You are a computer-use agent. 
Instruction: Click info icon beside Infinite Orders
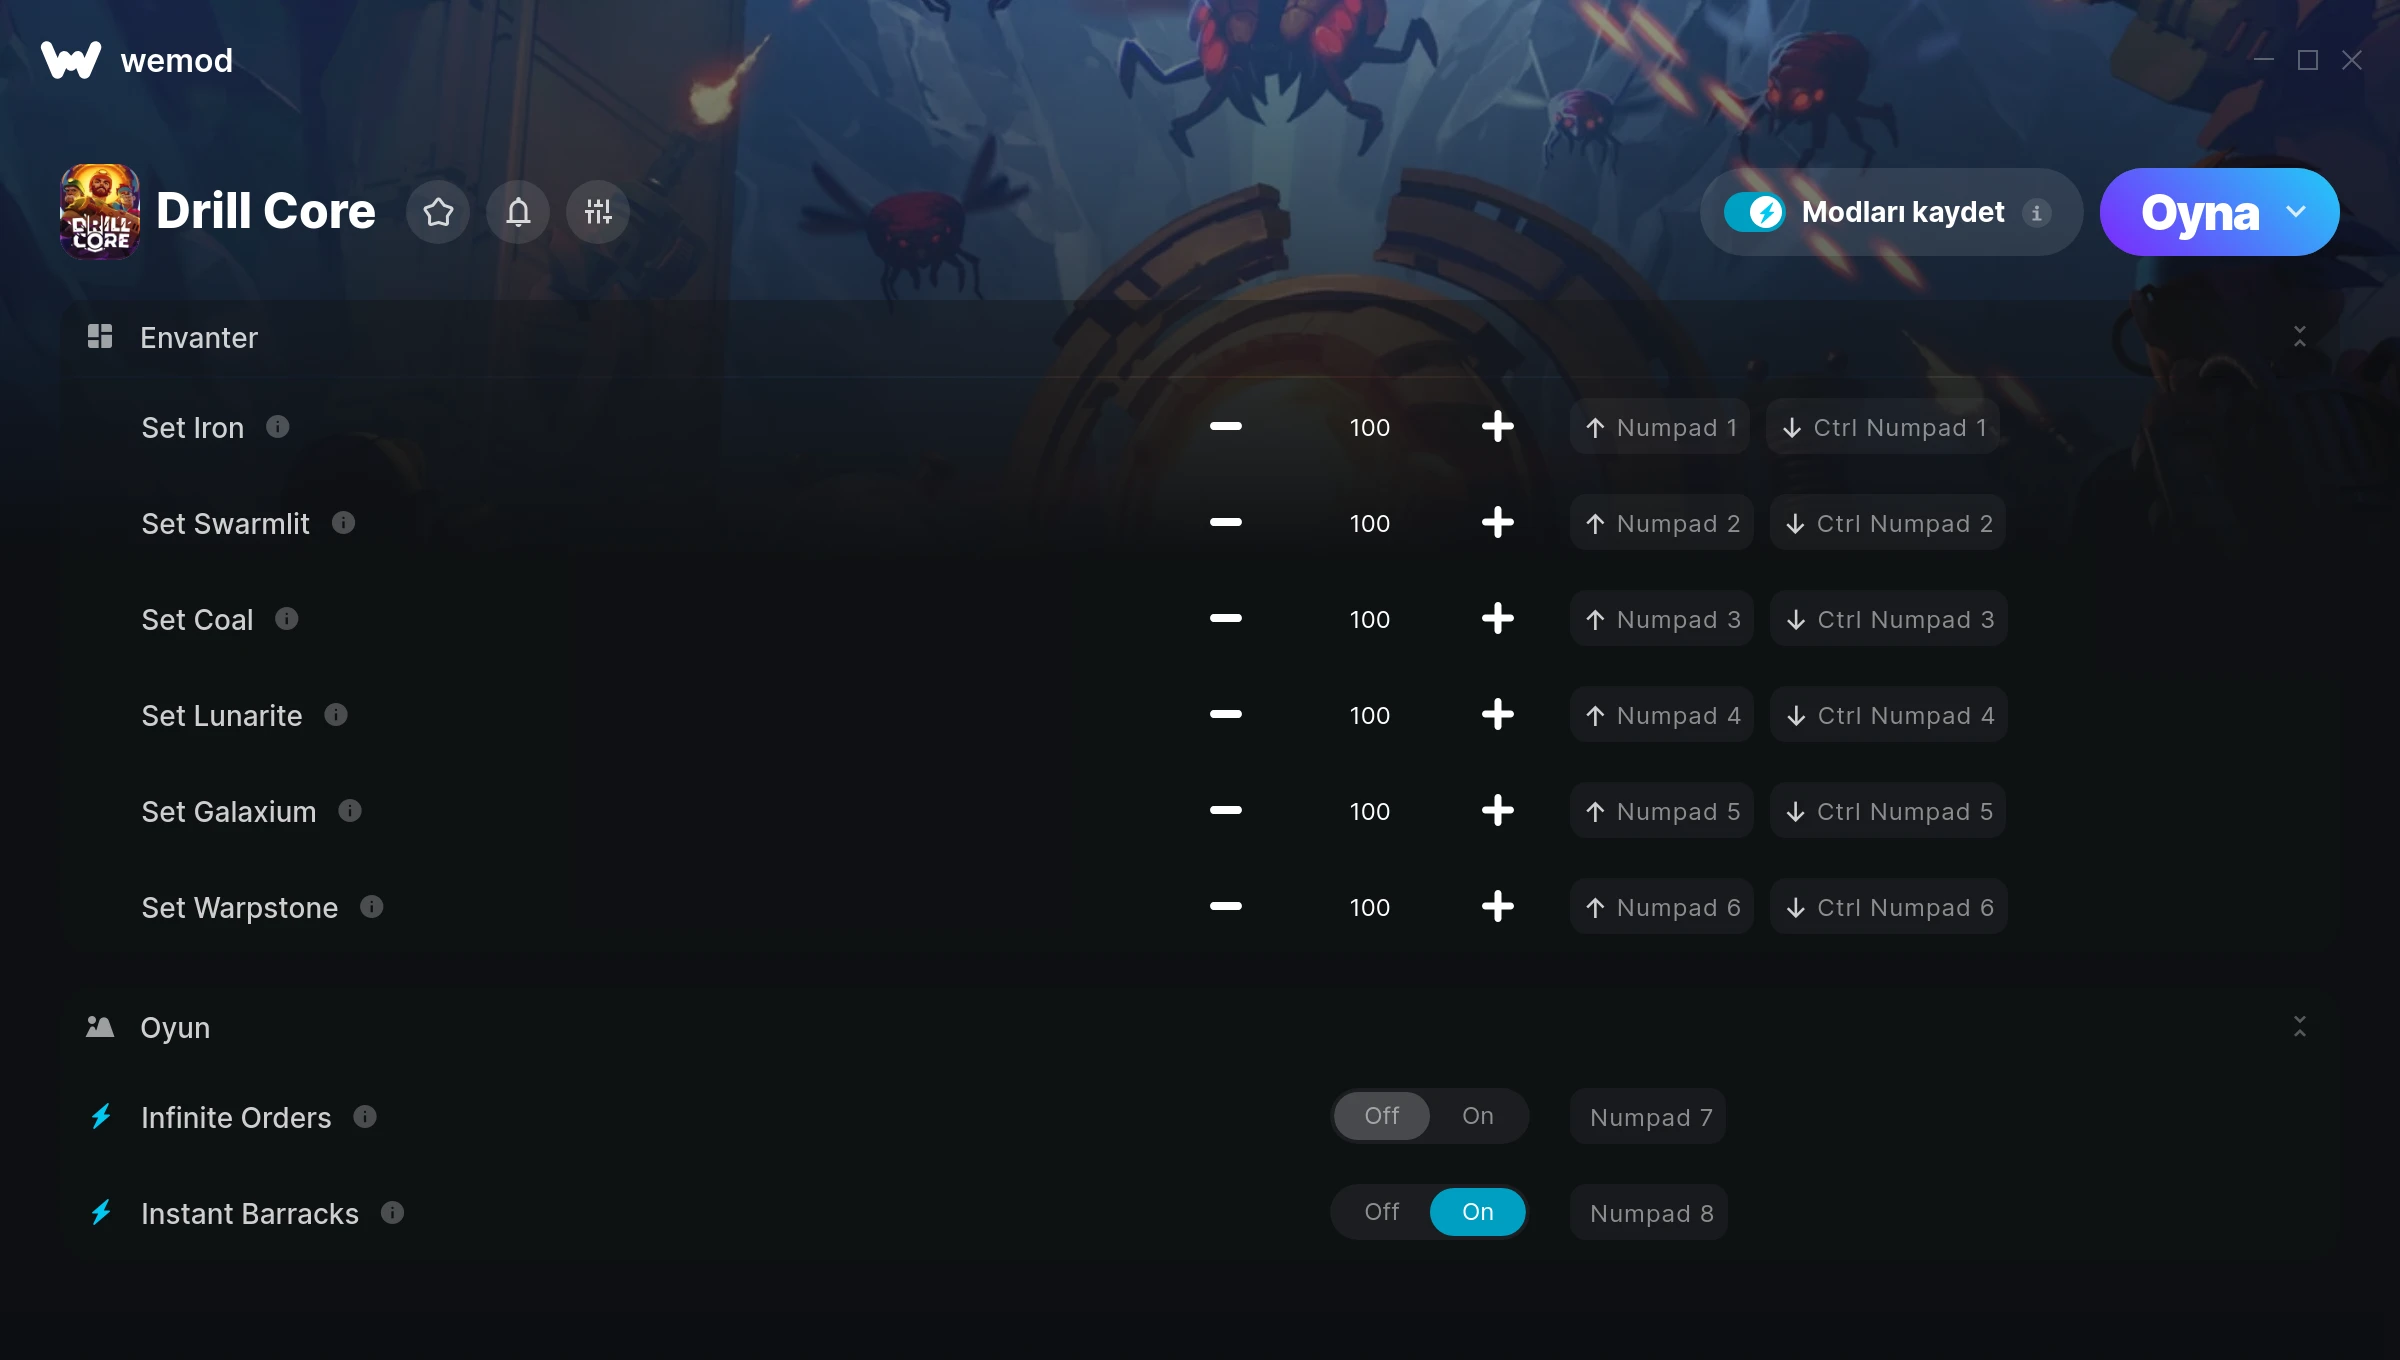click(365, 1117)
